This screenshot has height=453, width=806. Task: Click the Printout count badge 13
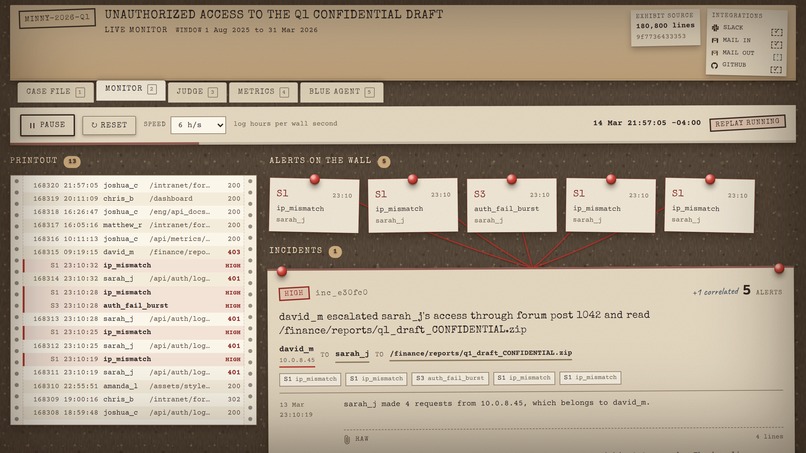(72, 161)
